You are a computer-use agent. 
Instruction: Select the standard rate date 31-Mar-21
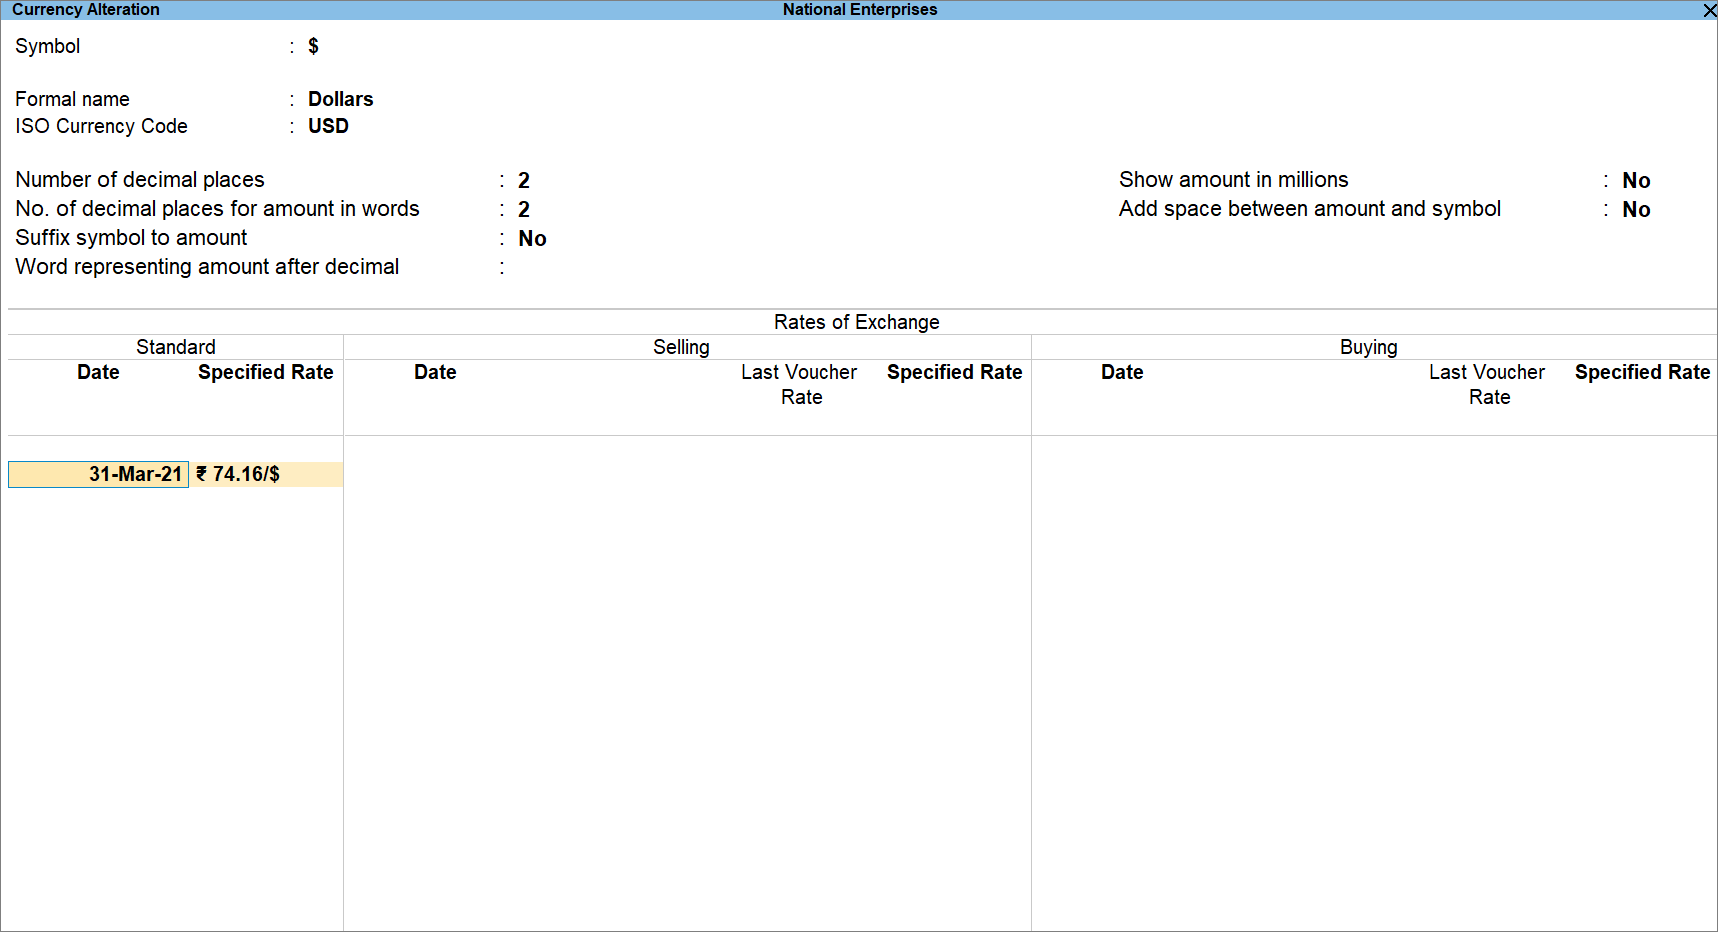point(98,474)
